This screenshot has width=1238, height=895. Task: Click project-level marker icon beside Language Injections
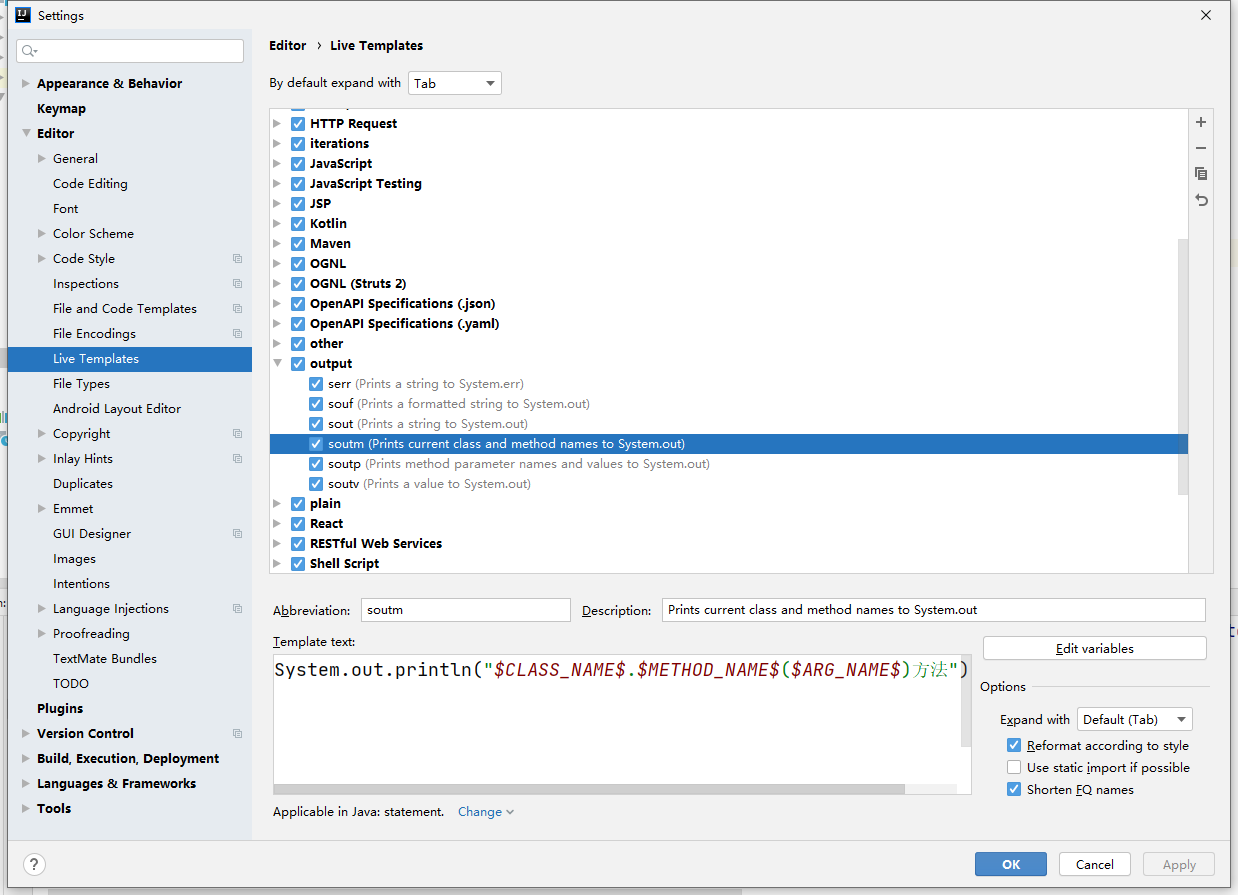point(237,609)
